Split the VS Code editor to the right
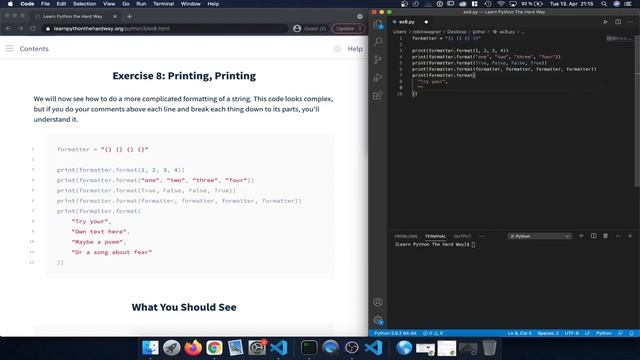The width and height of the screenshot is (640, 360). 618,22
